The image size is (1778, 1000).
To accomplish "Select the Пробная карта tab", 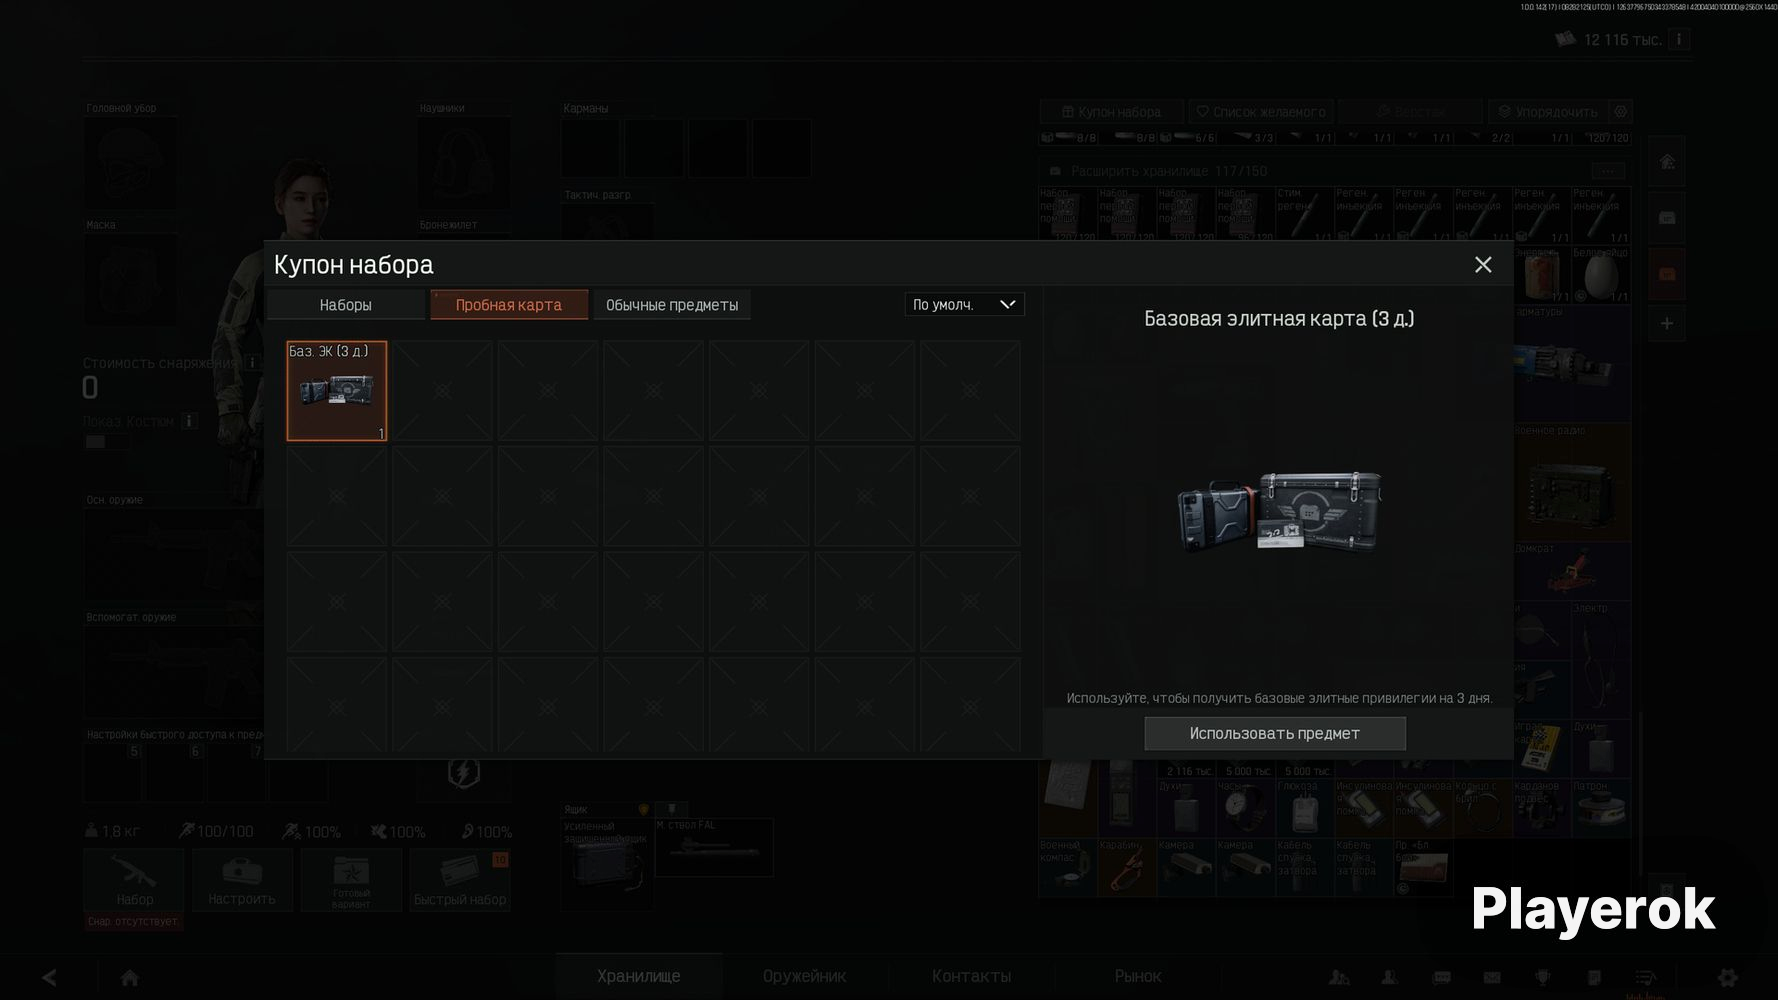I will click(509, 305).
